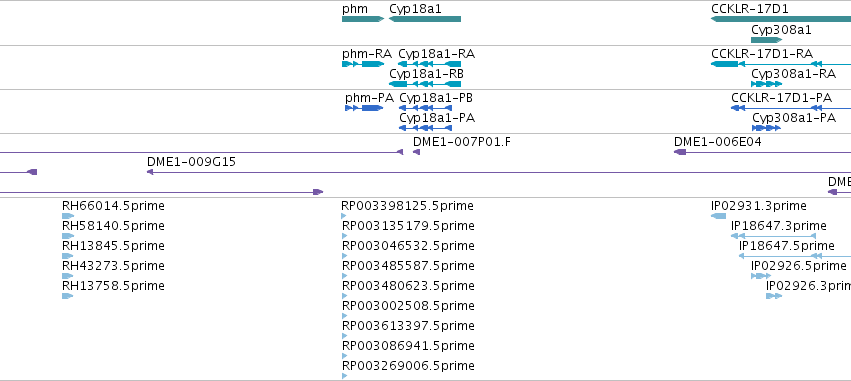This screenshot has width=851, height=381.
Task: Click the Cyp18a1-RB transcript glyph
Action: [425, 84]
